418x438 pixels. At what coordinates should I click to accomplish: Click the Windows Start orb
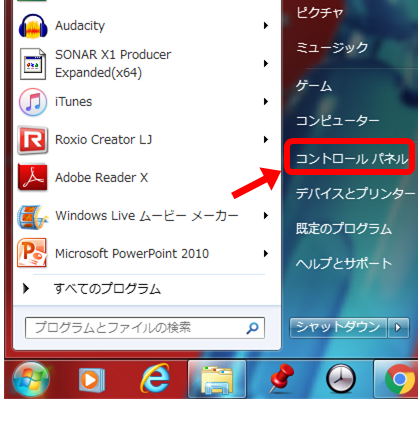31,380
